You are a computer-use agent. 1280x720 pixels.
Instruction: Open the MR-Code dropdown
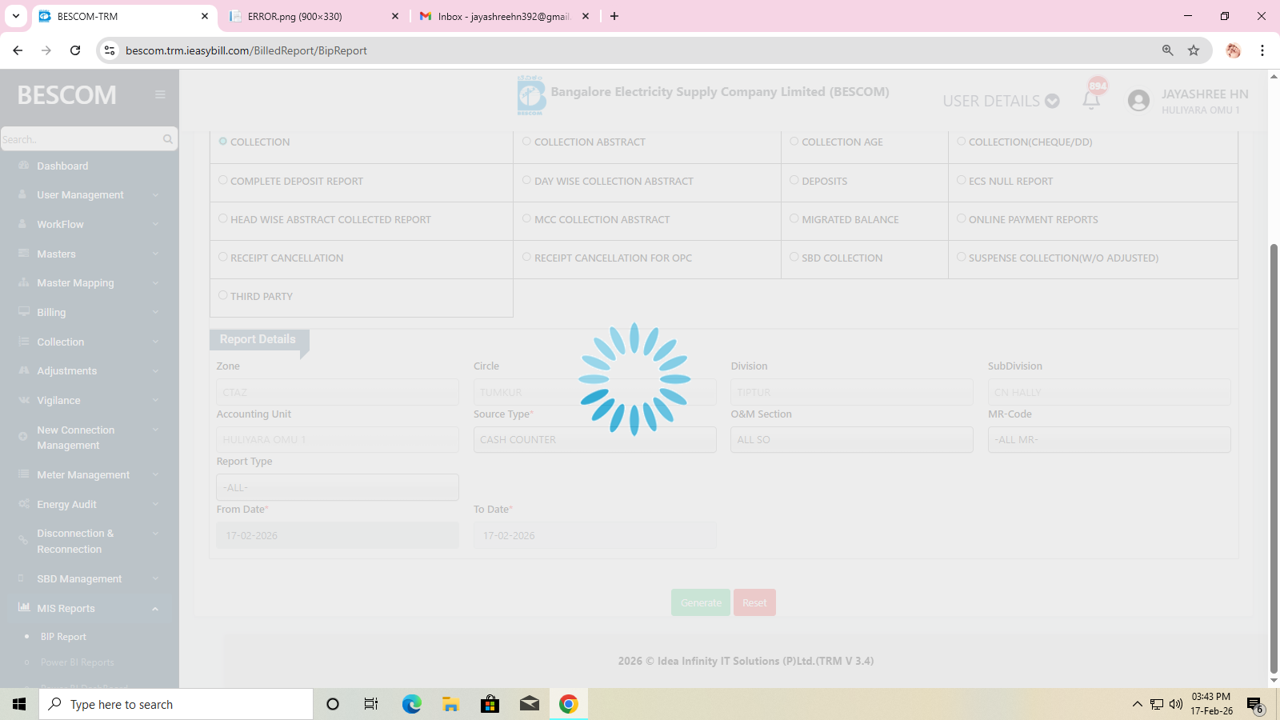click(1109, 440)
